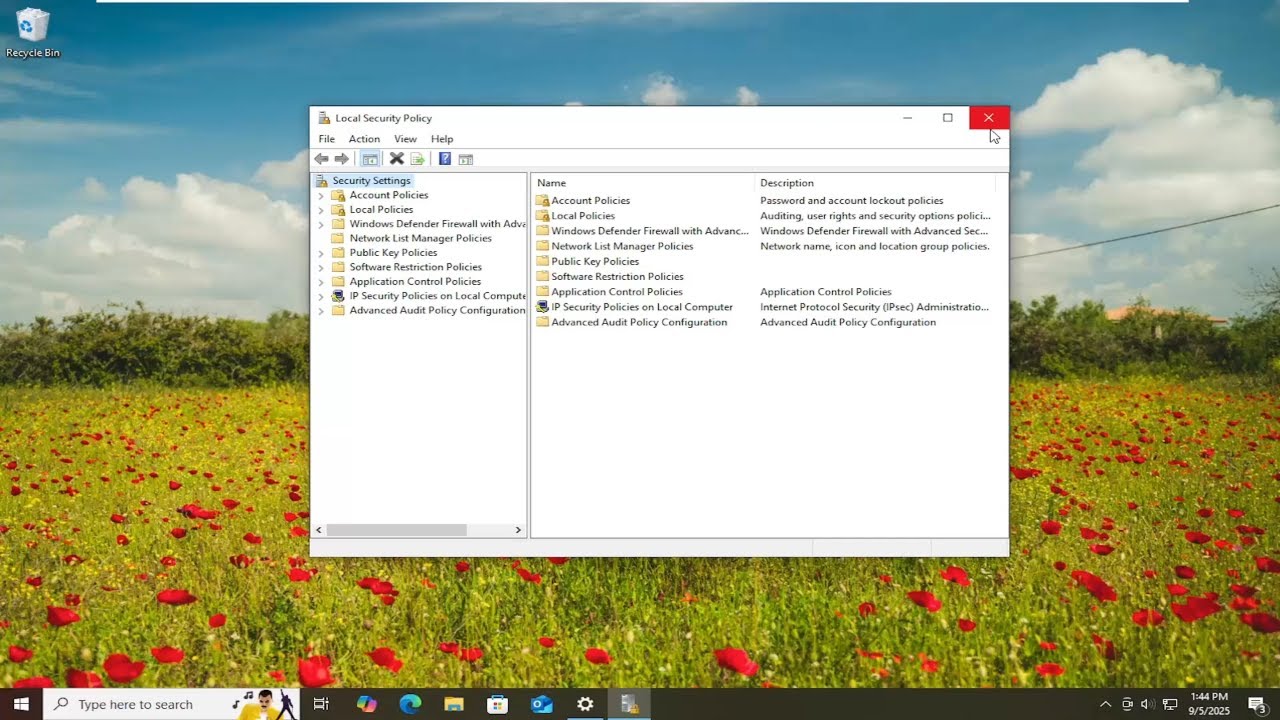Viewport: 1280px width, 720px height.
Task: Expand Account Policies in the tree
Action: (321, 196)
